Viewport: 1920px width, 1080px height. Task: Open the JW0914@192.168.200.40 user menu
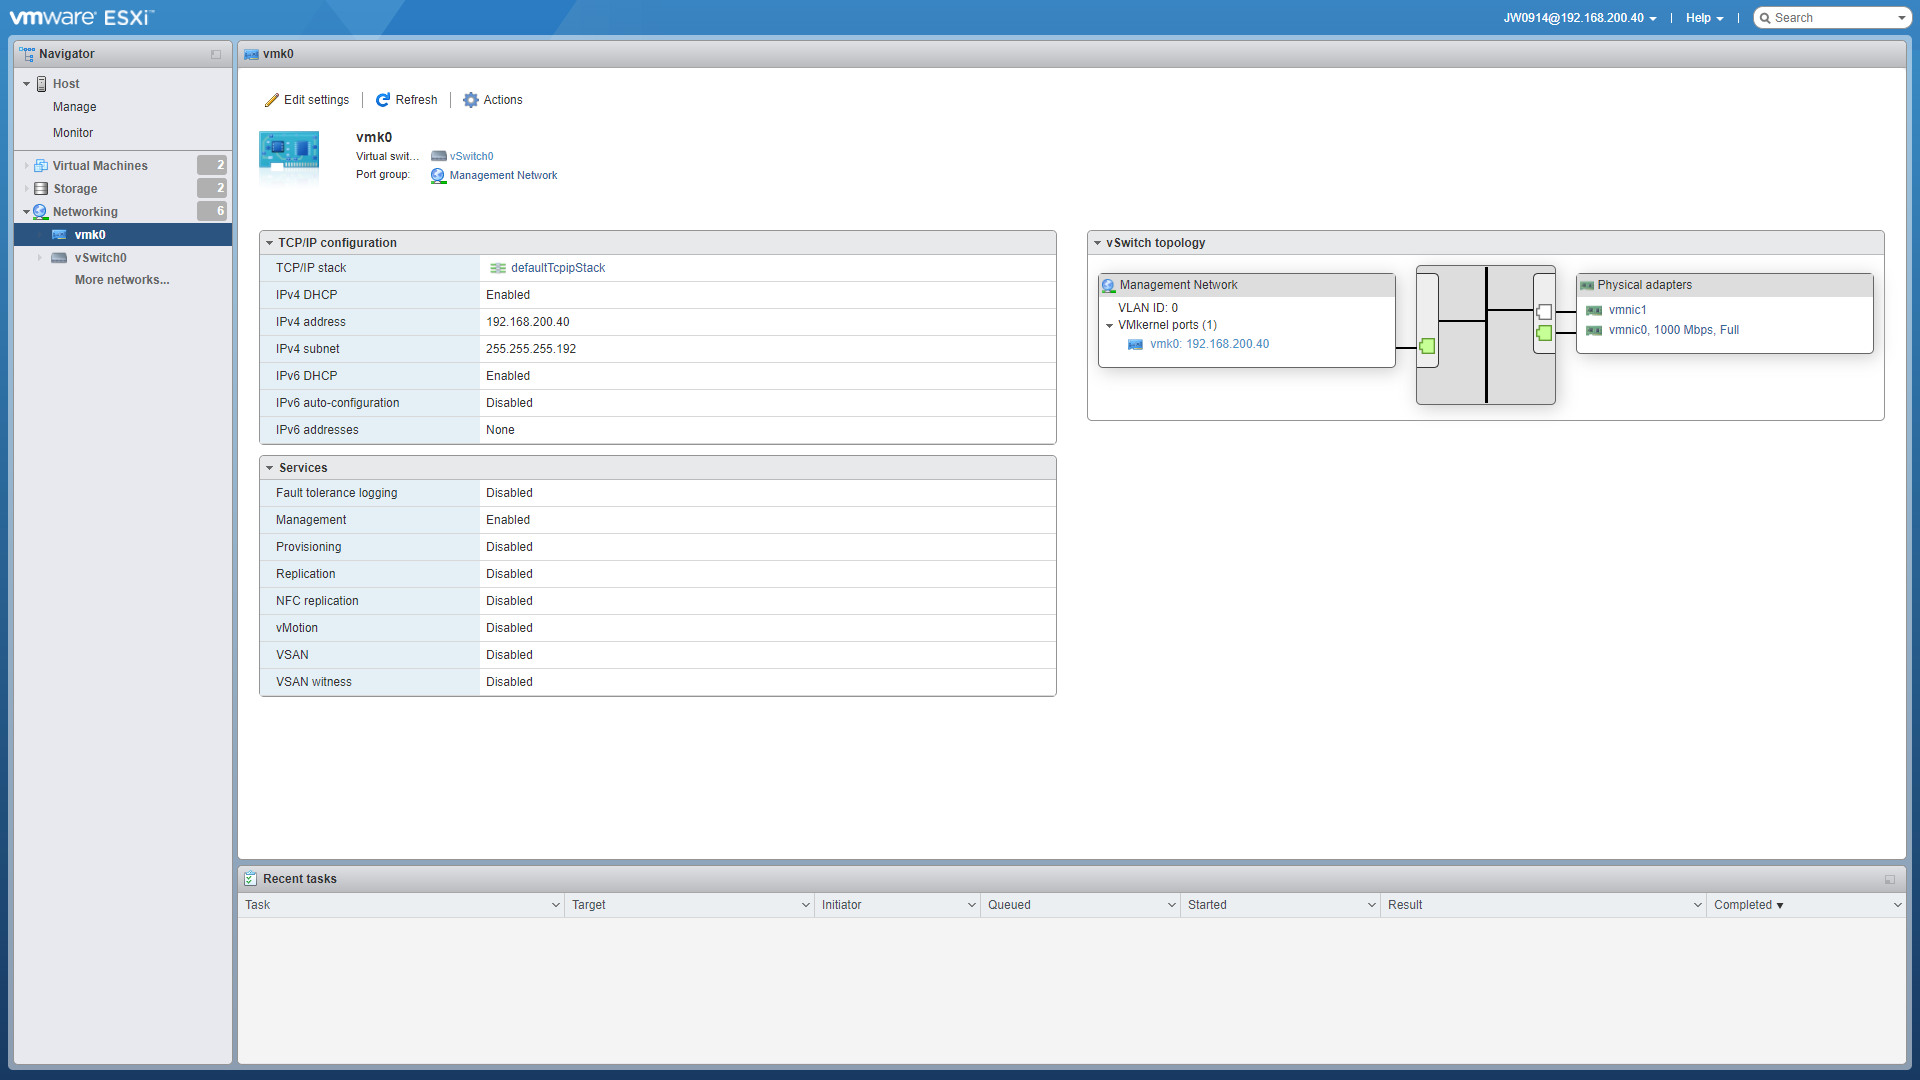pyautogui.click(x=1580, y=18)
